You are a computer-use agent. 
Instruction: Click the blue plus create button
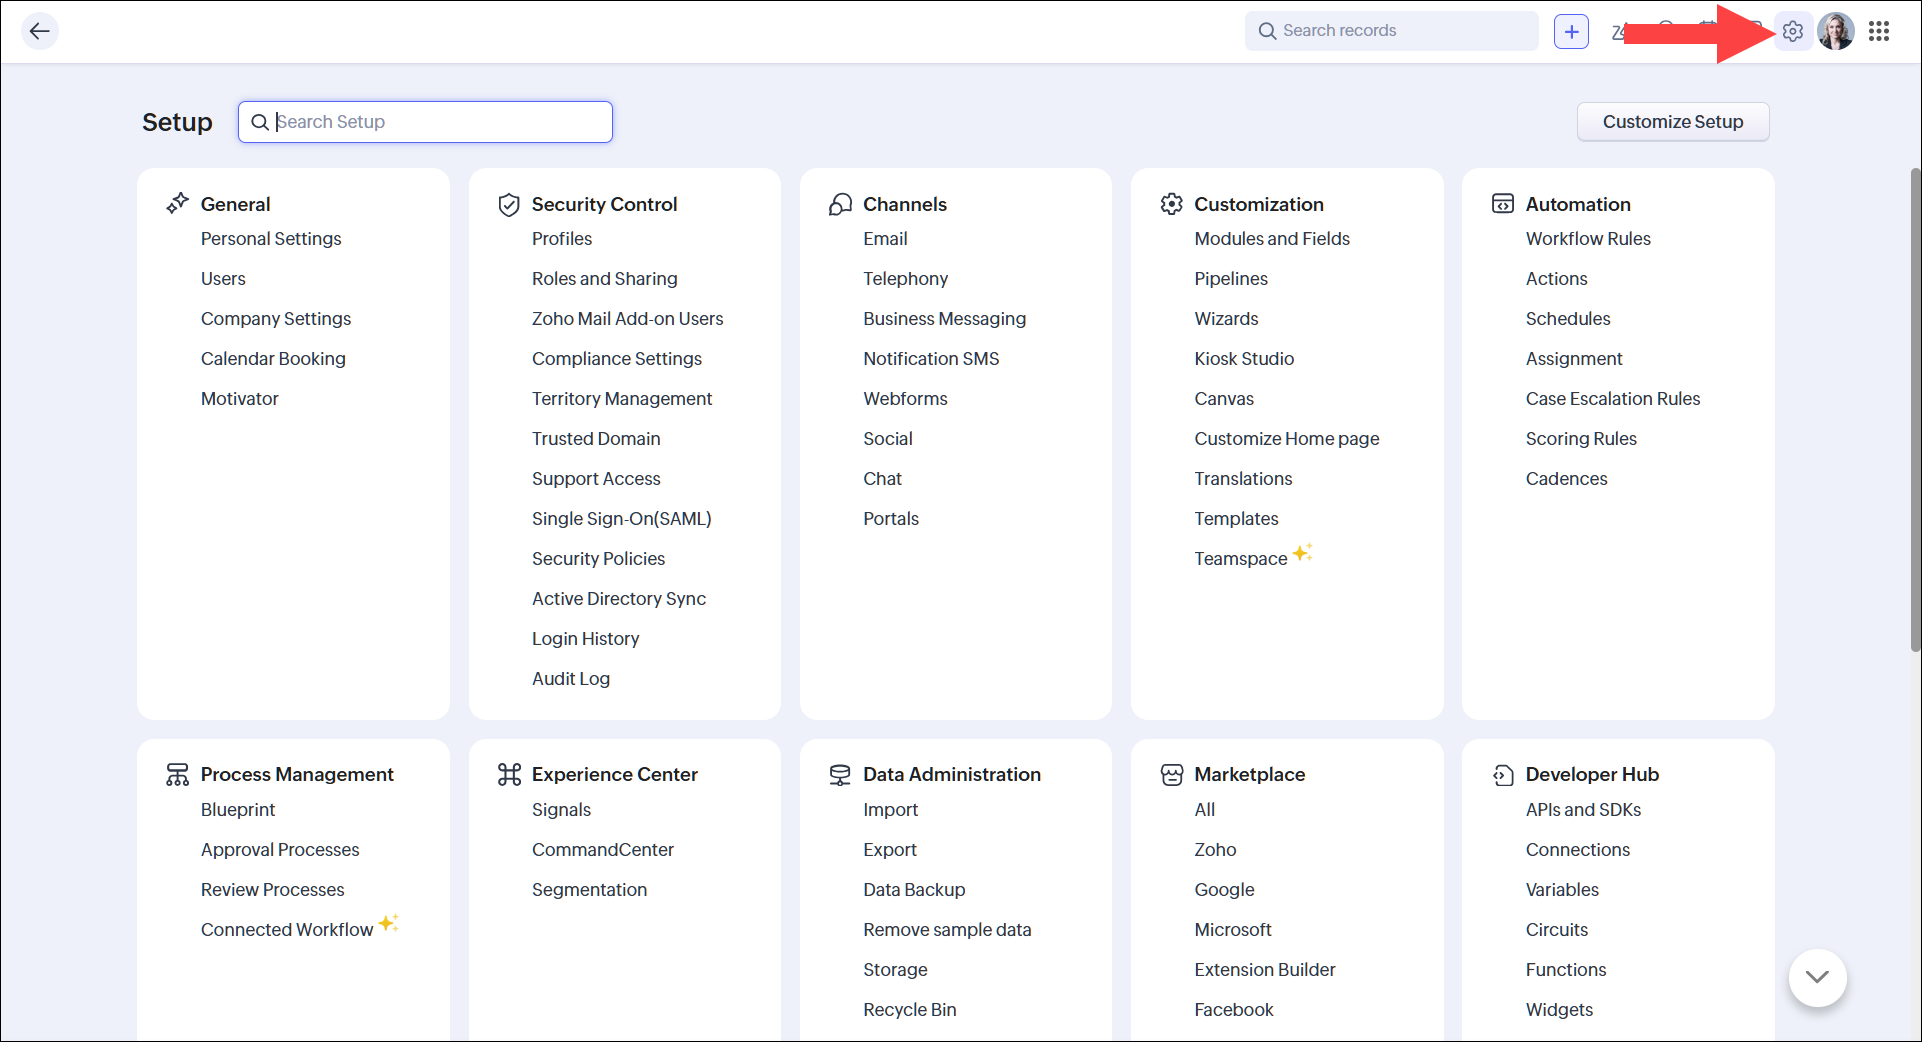(1571, 31)
